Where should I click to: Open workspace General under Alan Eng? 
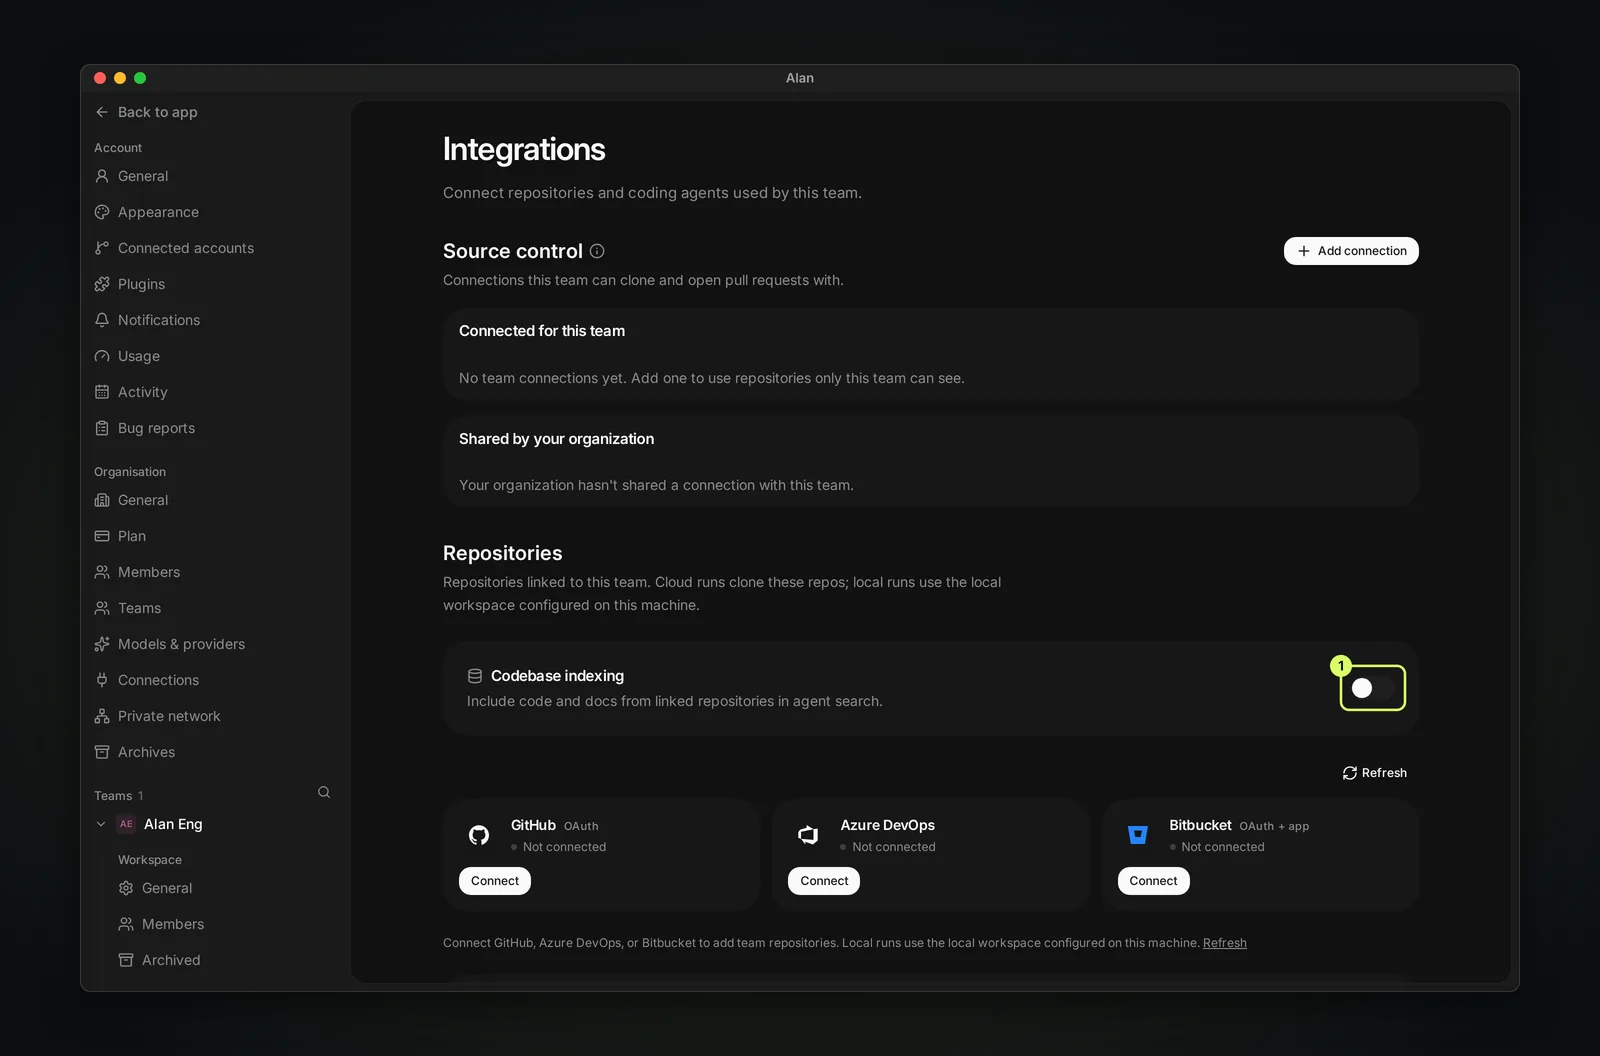167,888
